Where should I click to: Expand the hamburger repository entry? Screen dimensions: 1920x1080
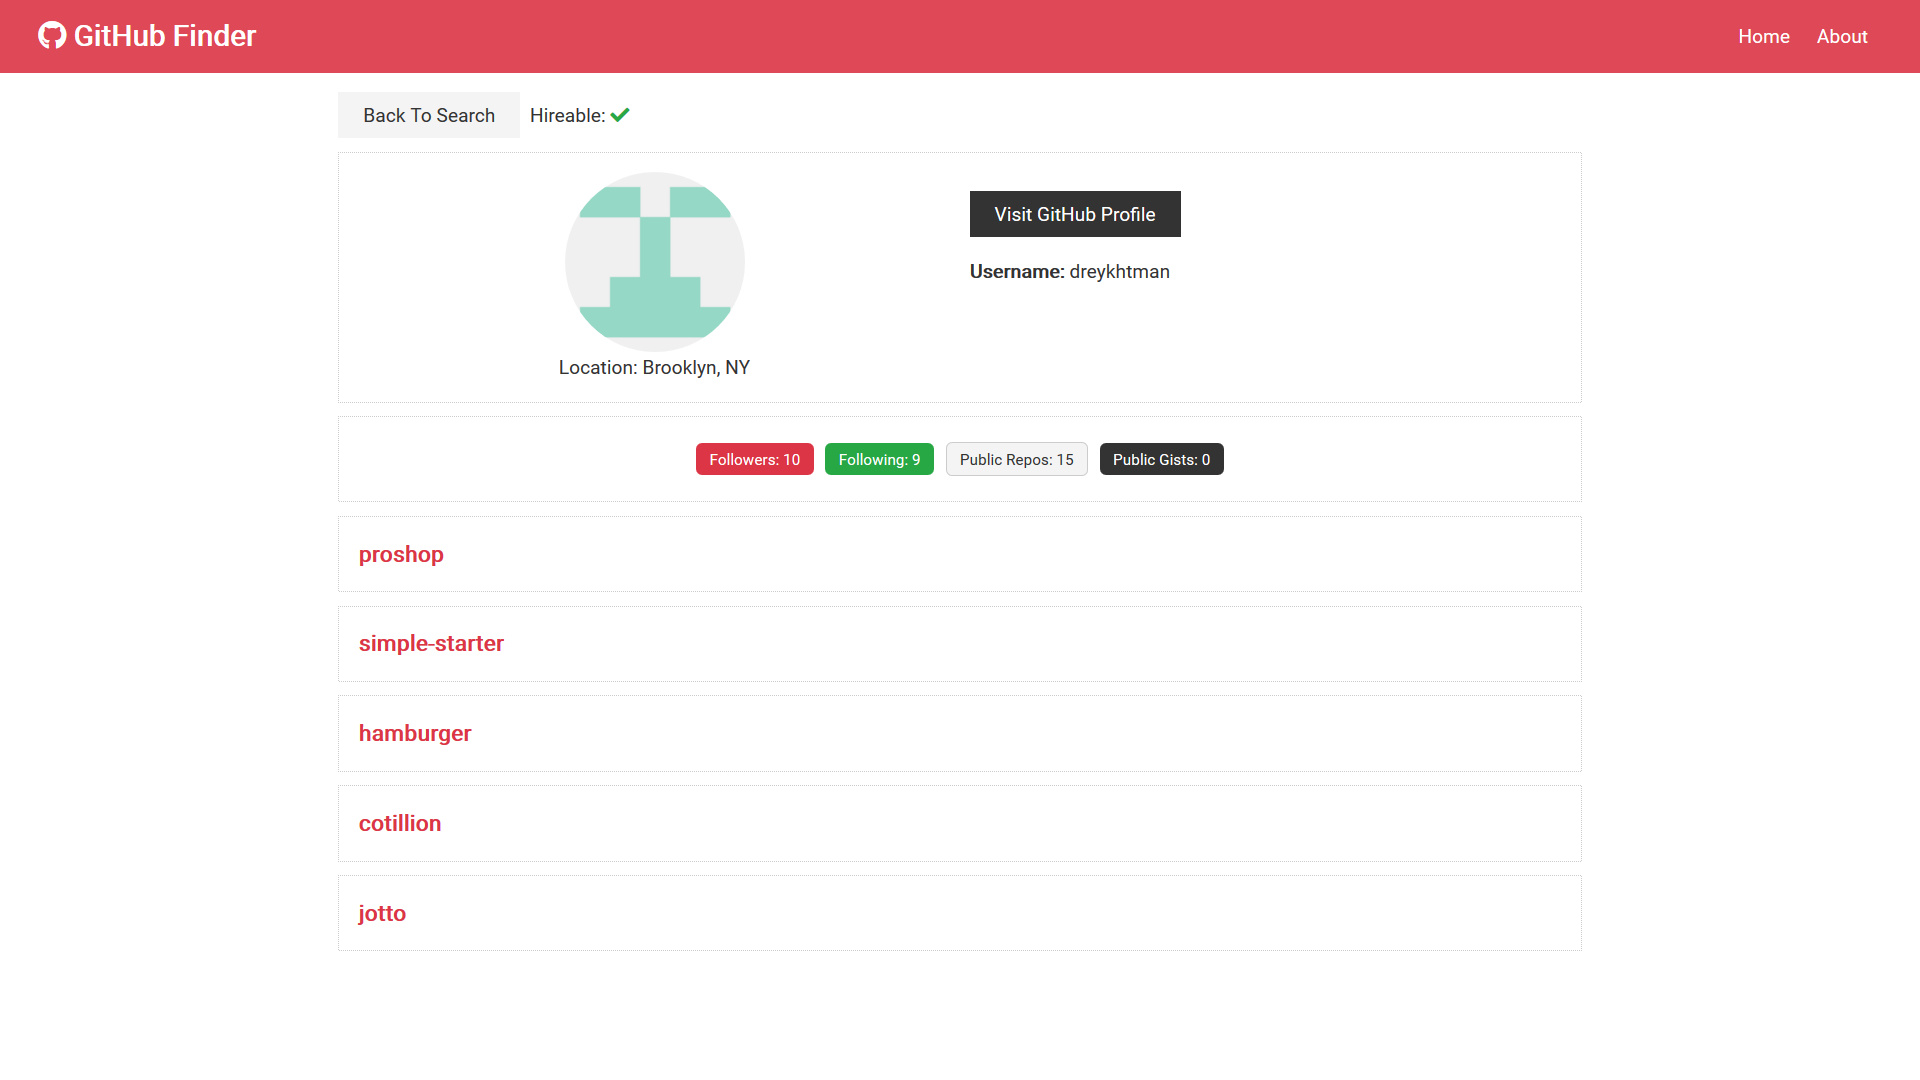[x=414, y=733]
